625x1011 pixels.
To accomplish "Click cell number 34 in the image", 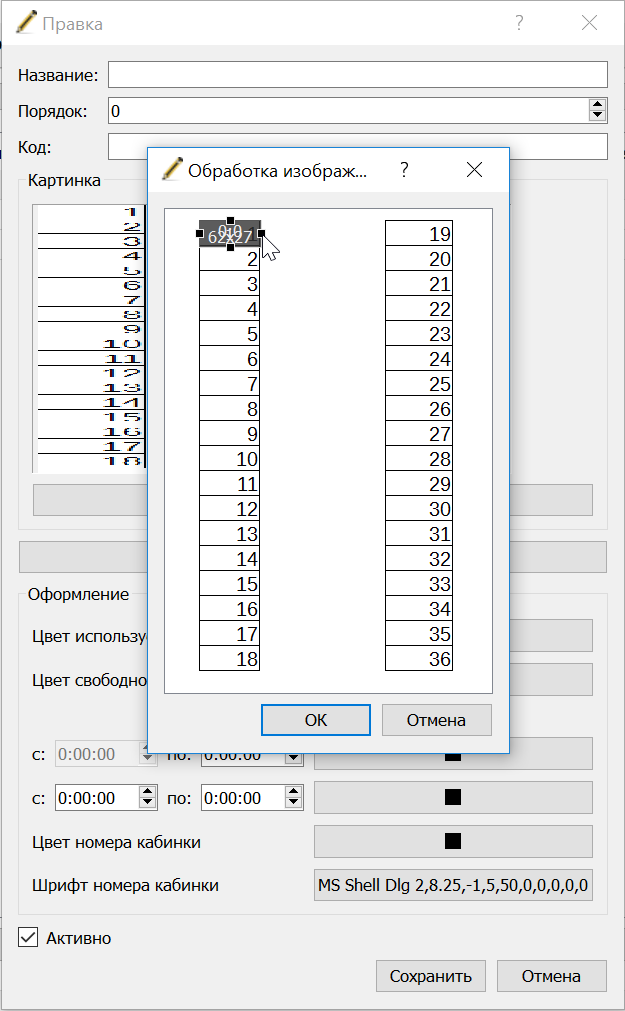I will (x=419, y=608).
